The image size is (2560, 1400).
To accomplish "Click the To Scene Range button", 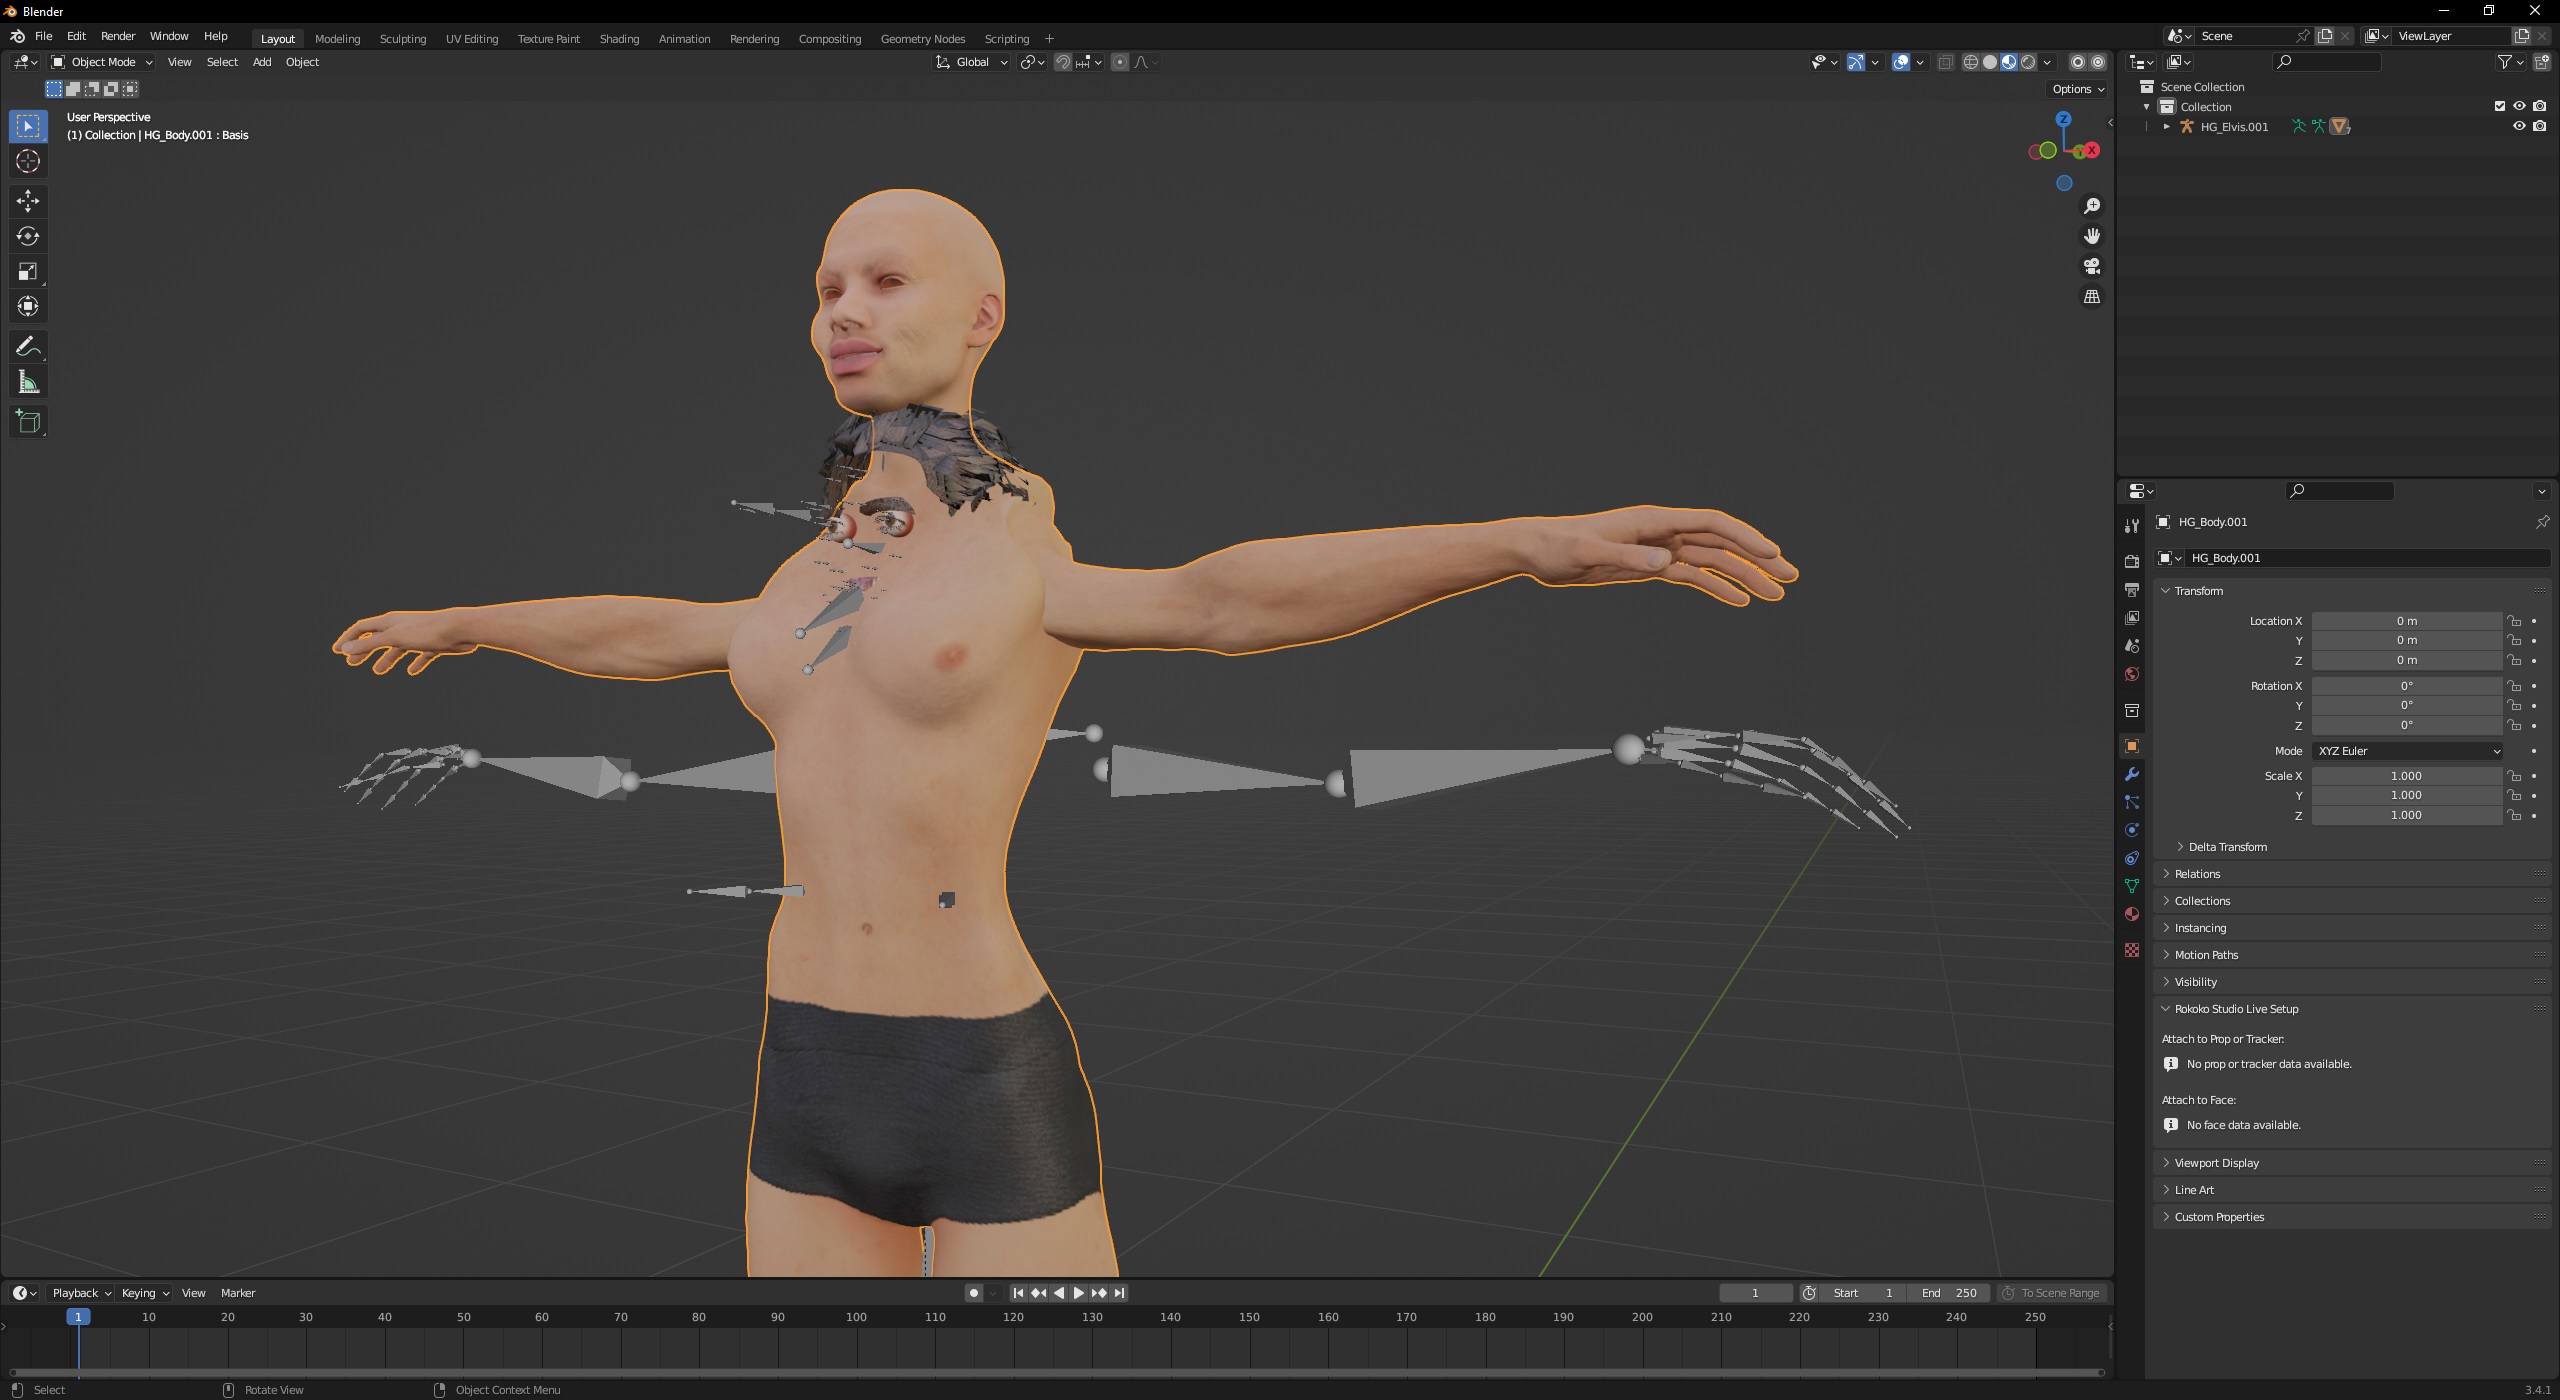I will pyautogui.click(x=2051, y=1292).
